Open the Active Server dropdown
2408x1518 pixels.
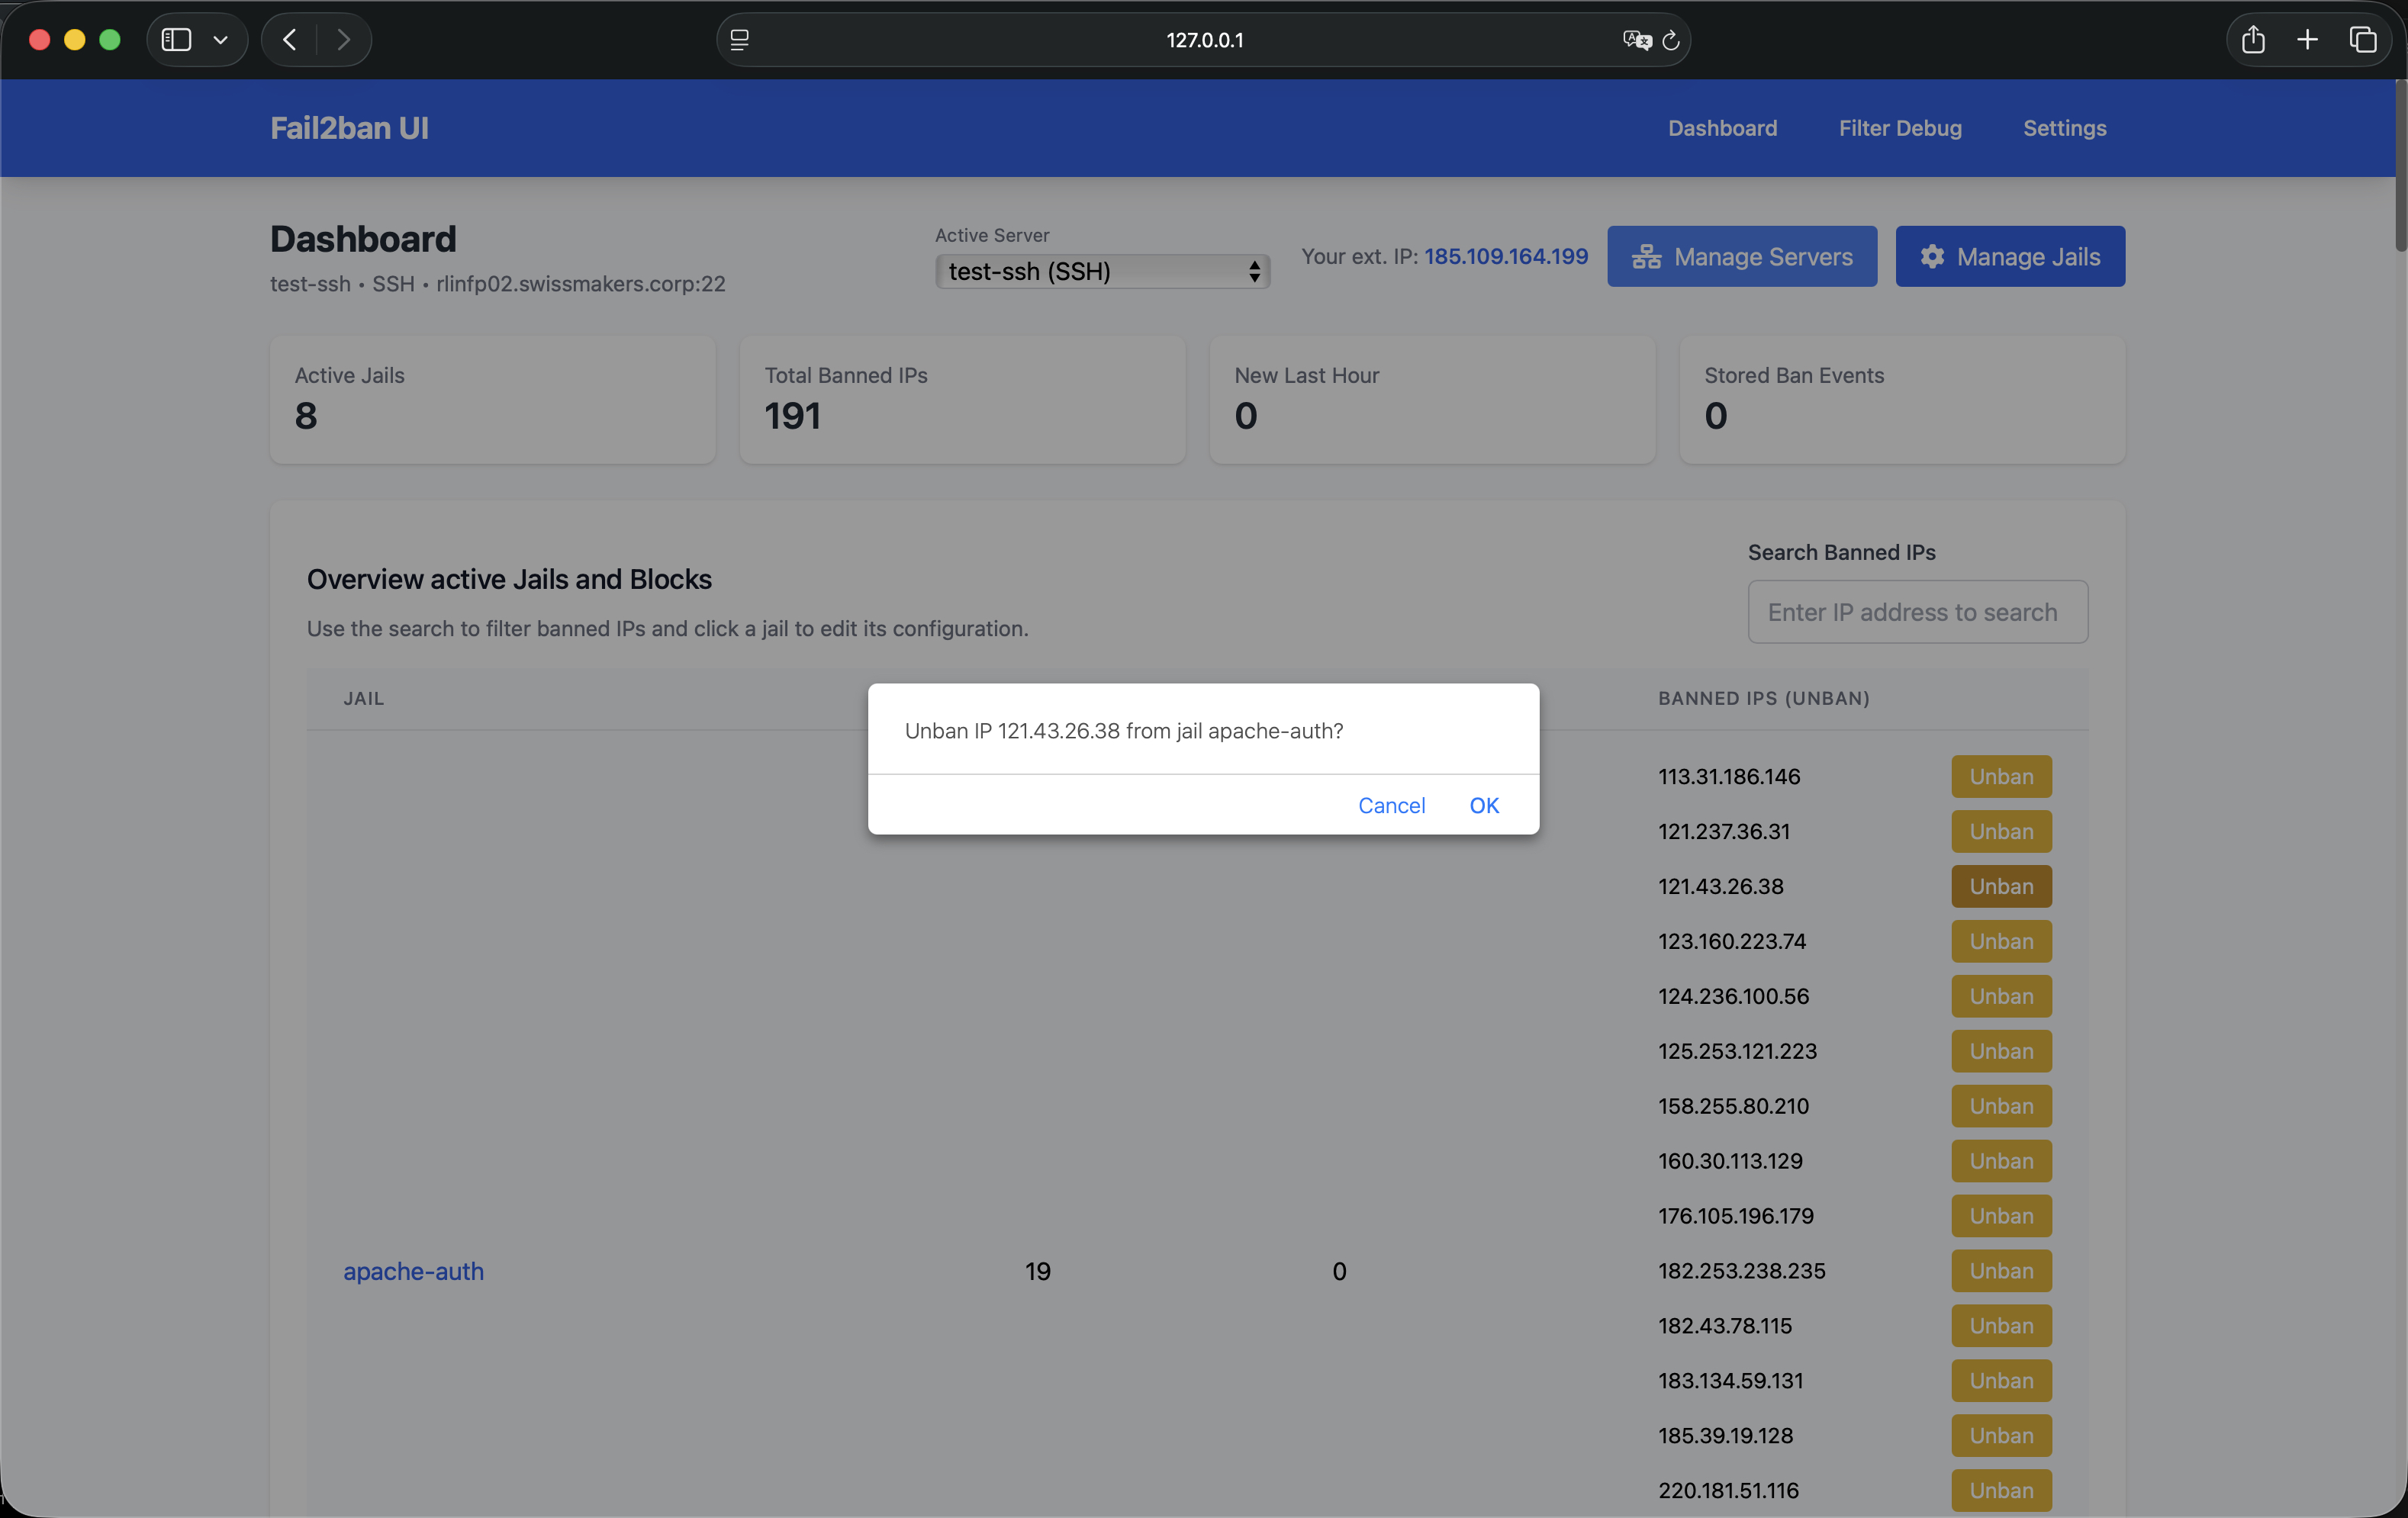point(1102,271)
